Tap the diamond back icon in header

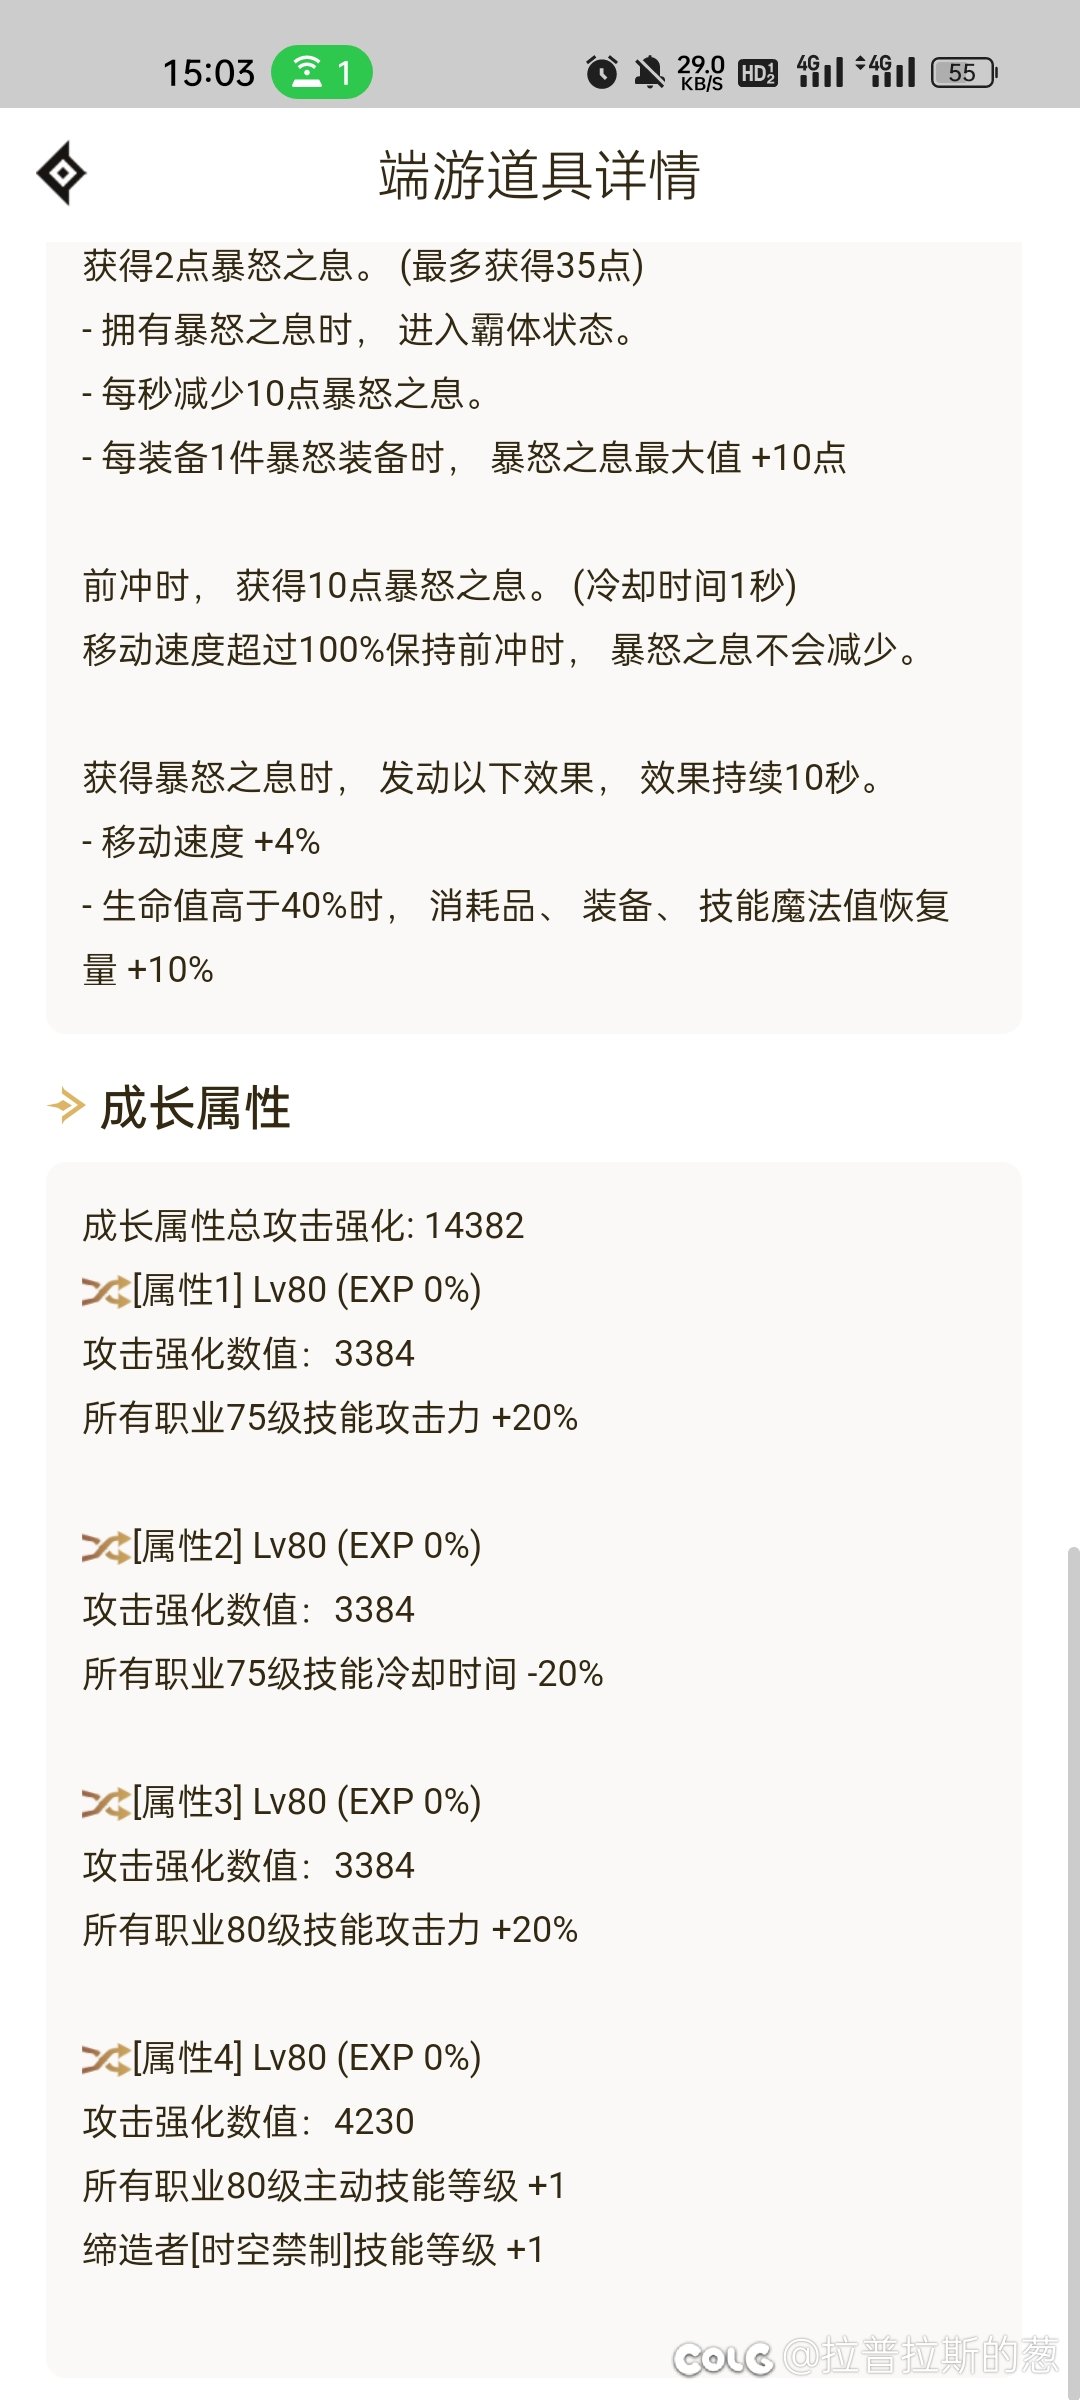pyautogui.click(x=62, y=173)
